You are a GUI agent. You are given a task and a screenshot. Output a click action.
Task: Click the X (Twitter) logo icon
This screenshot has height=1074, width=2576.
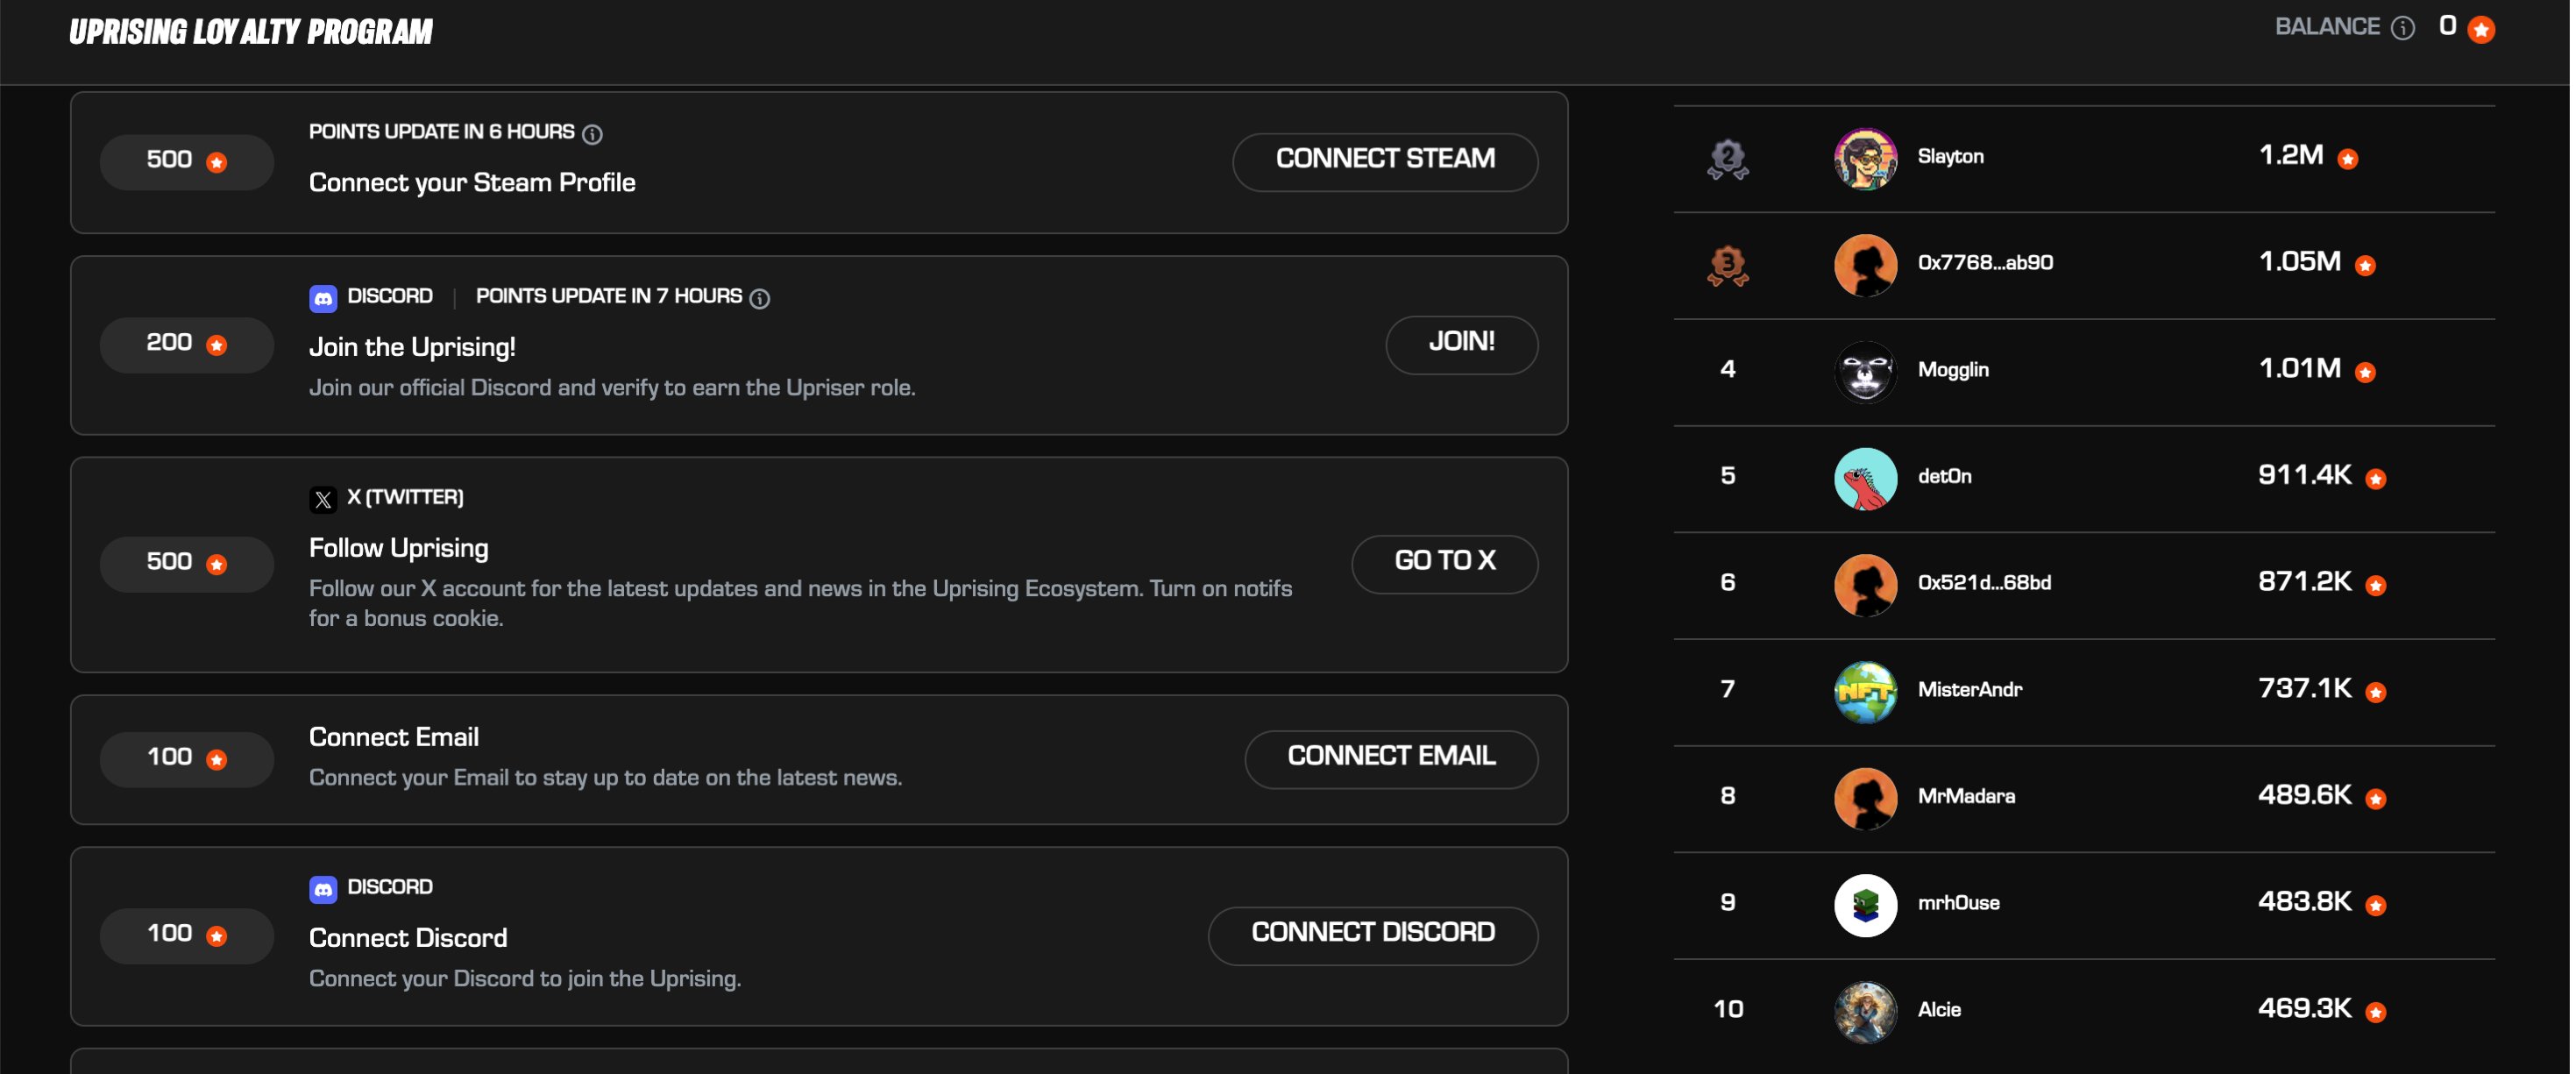tap(323, 499)
